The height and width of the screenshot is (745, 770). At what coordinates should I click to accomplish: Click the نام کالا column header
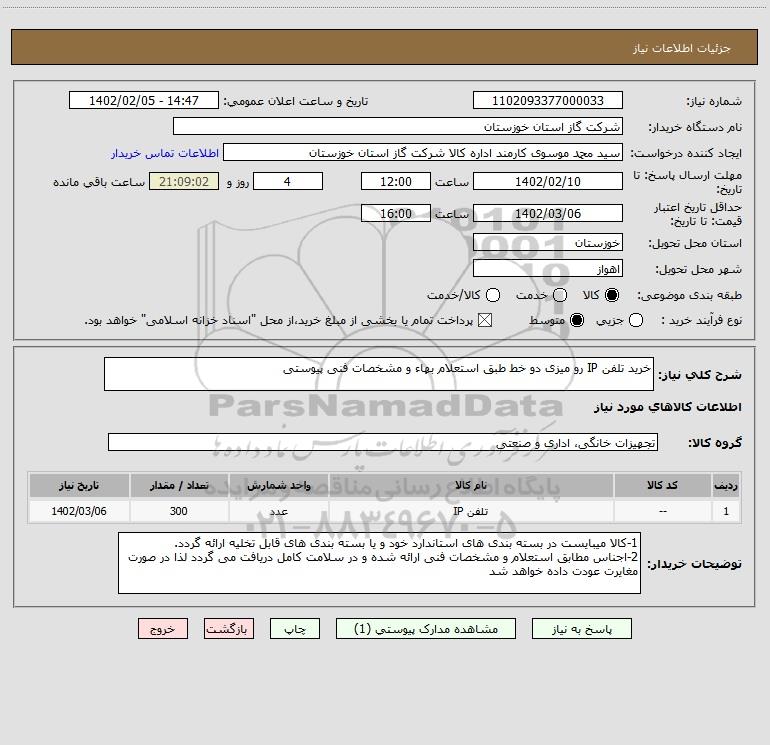pos(470,485)
